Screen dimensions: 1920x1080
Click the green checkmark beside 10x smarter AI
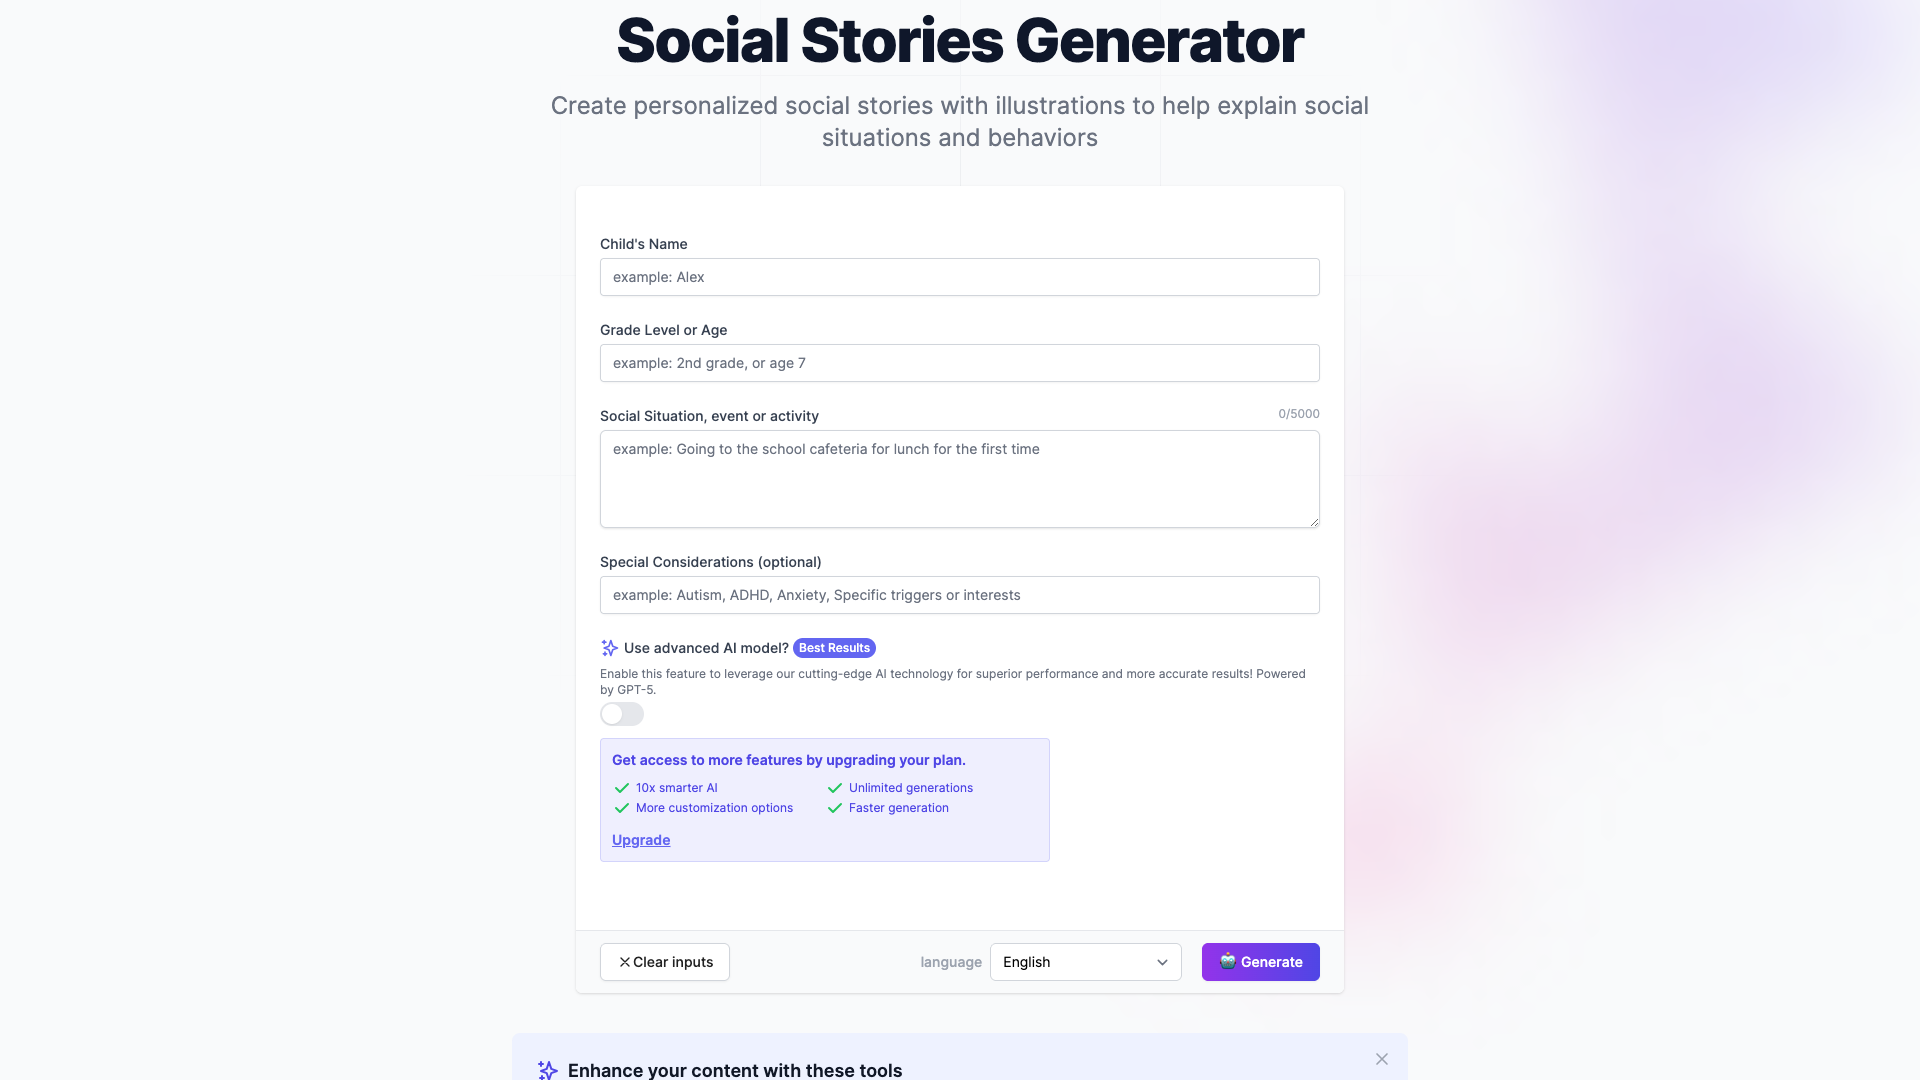pos(621,788)
